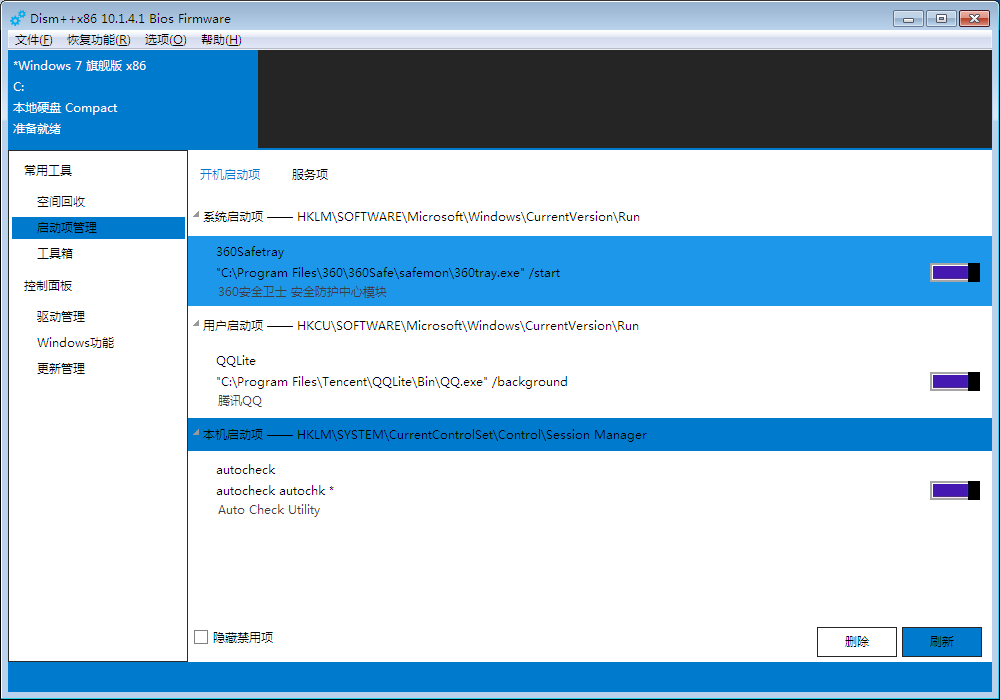
Task: Check the 隐藏禁用项 checkbox
Action: point(201,637)
